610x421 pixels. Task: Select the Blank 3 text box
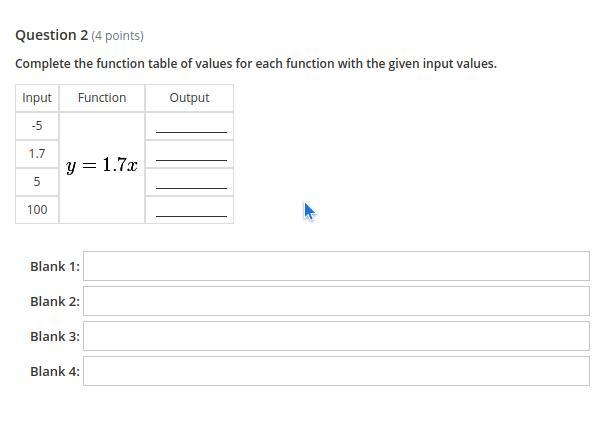[336, 336]
